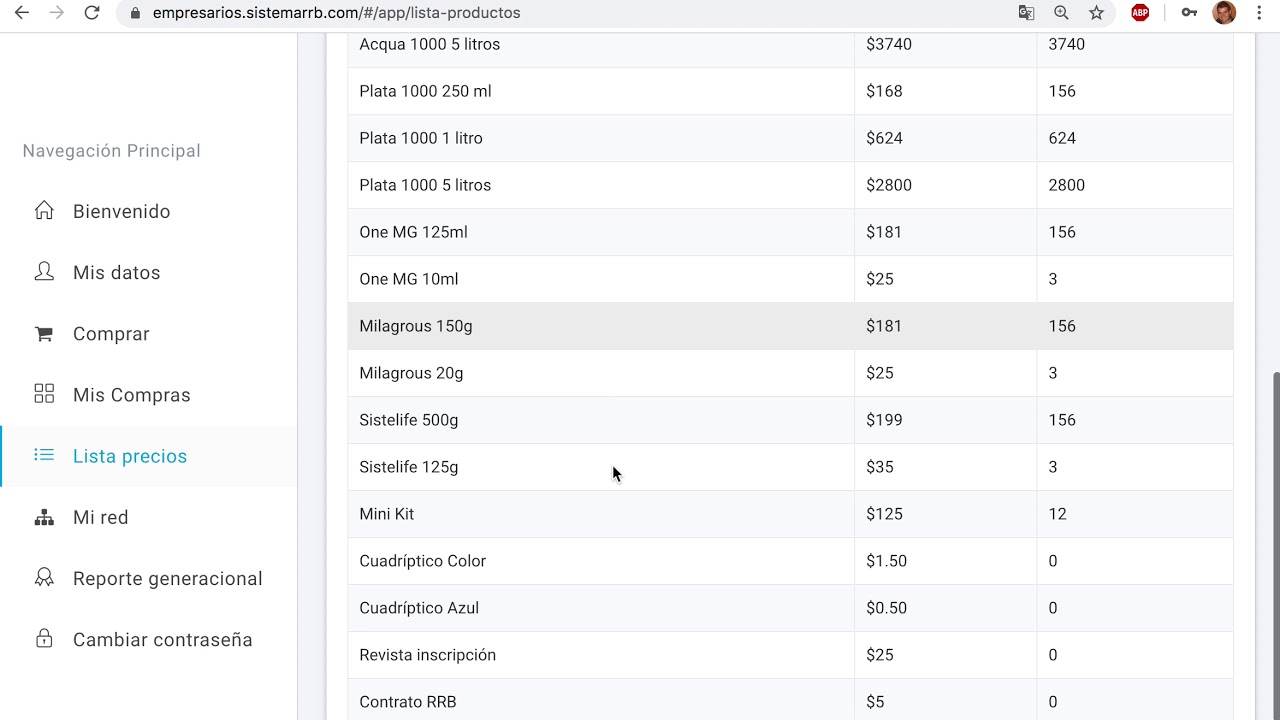Reload the page

(92, 13)
